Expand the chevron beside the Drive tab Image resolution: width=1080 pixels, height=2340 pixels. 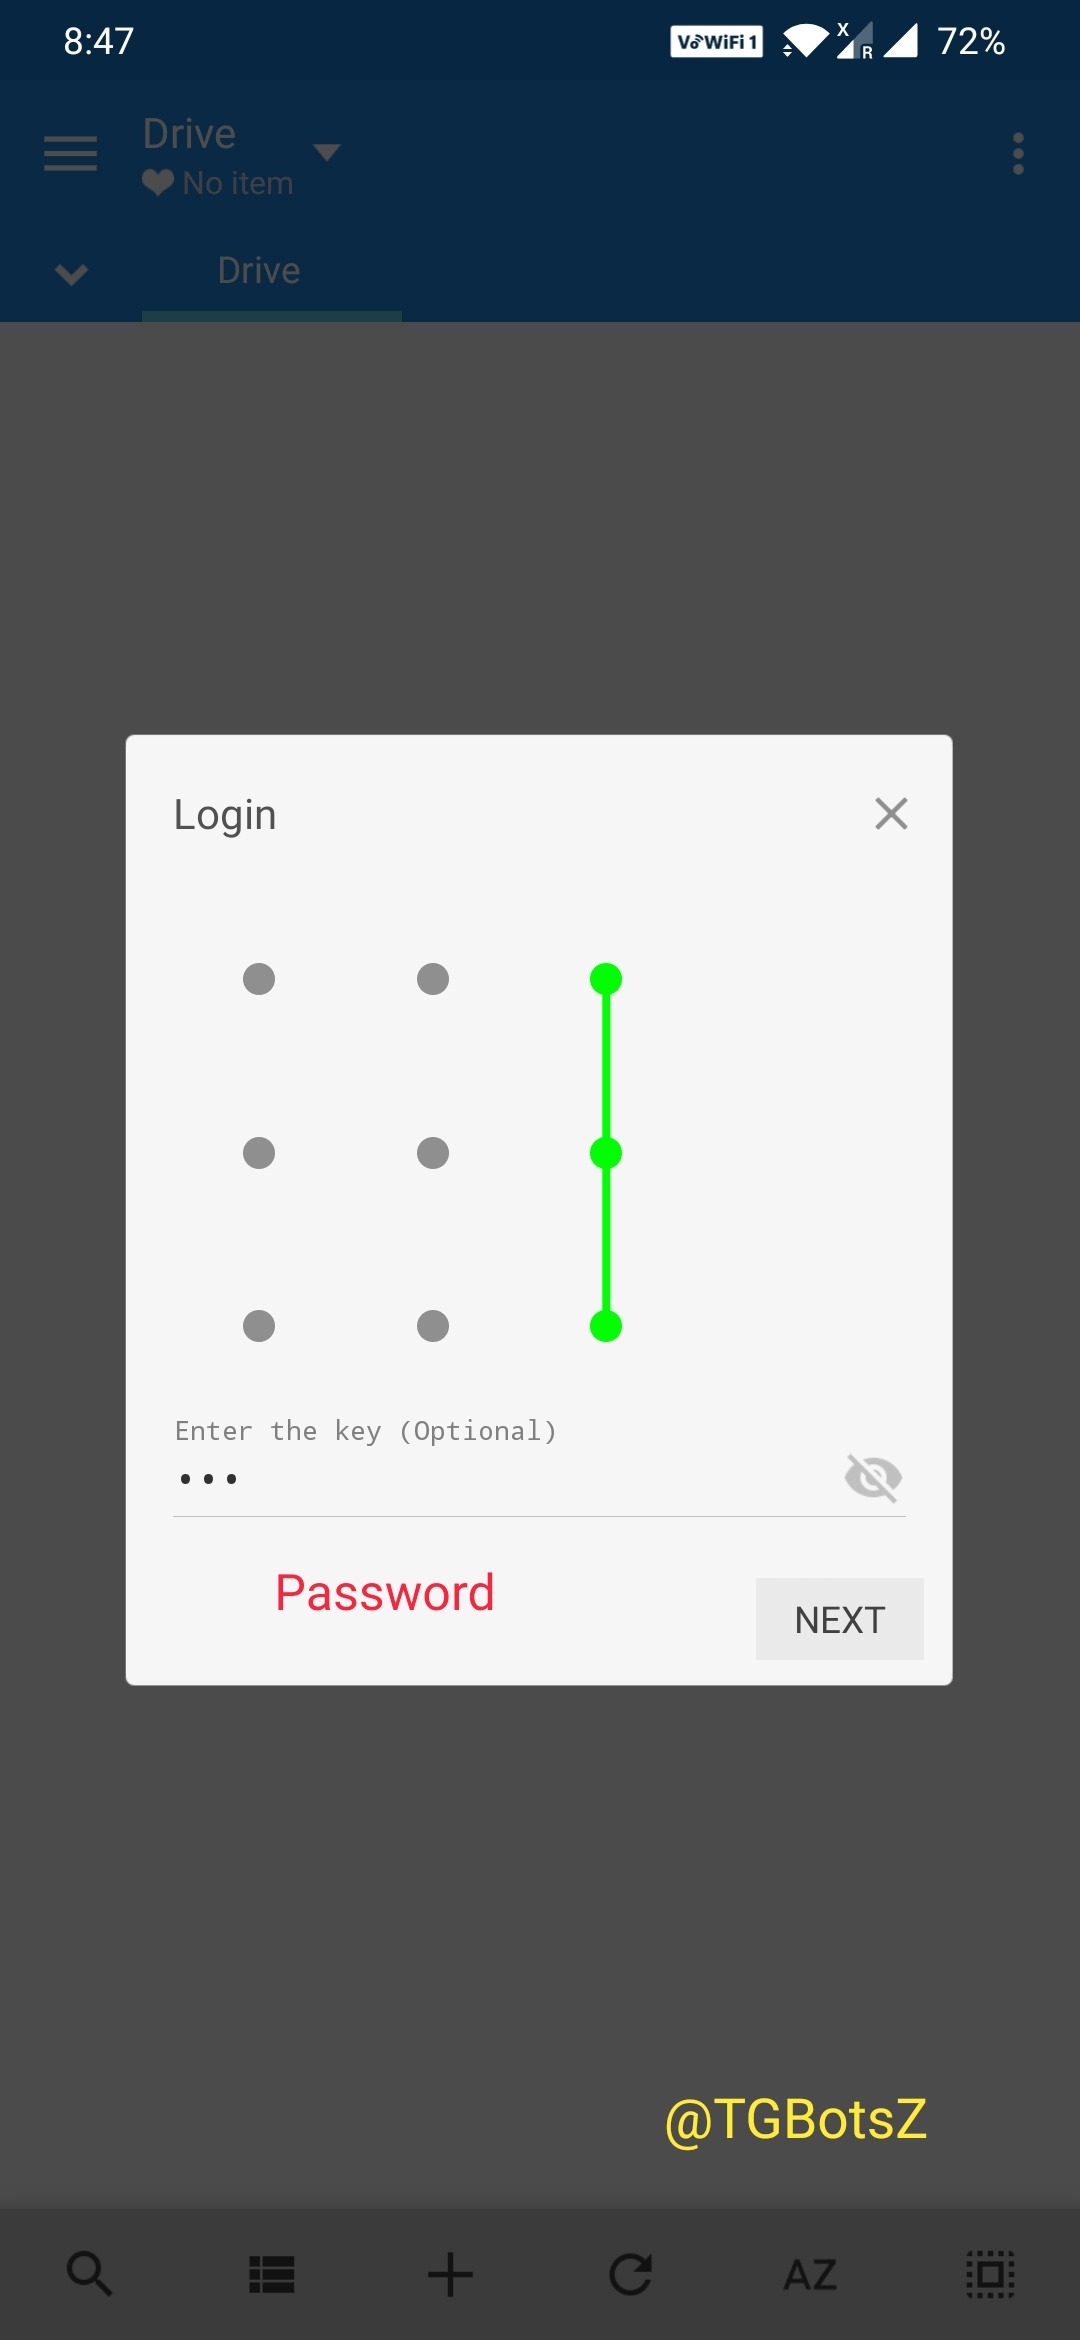click(71, 273)
